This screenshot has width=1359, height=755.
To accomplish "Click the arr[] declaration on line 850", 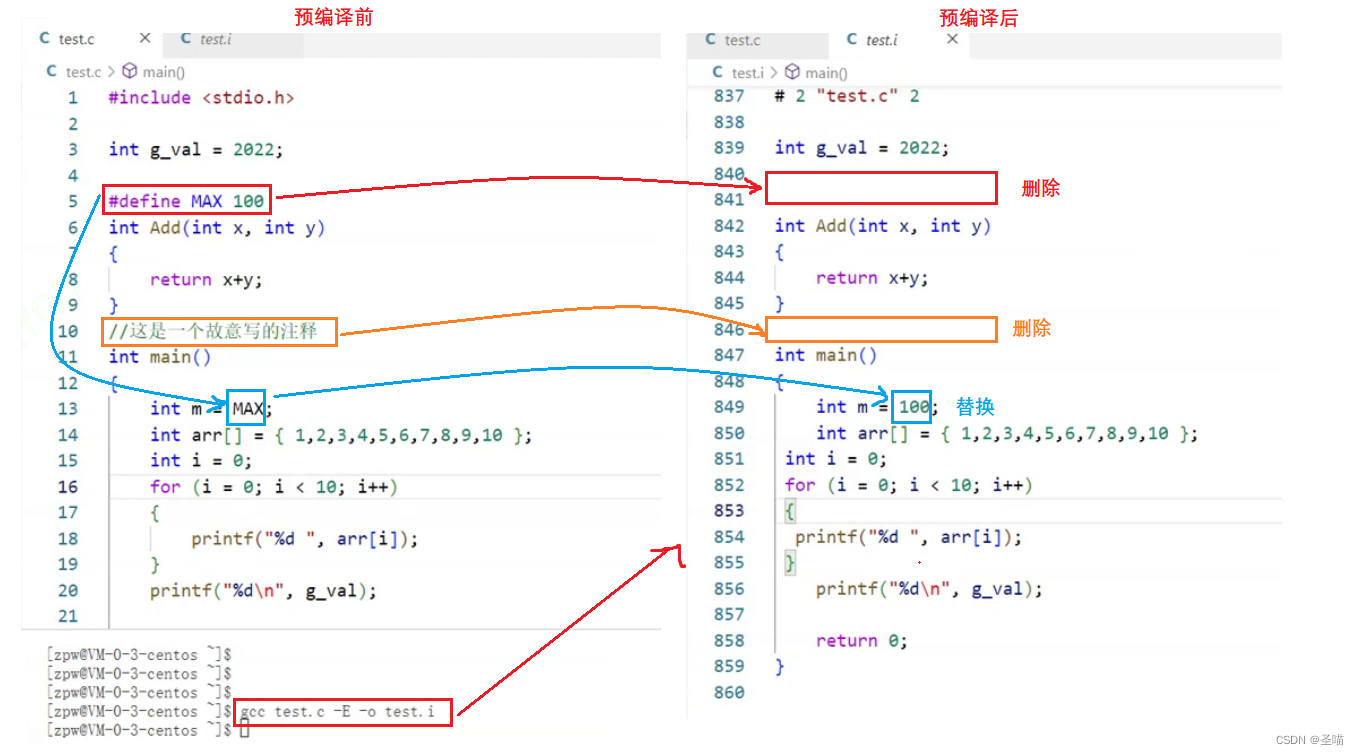I will pyautogui.click(x=1007, y=434).
